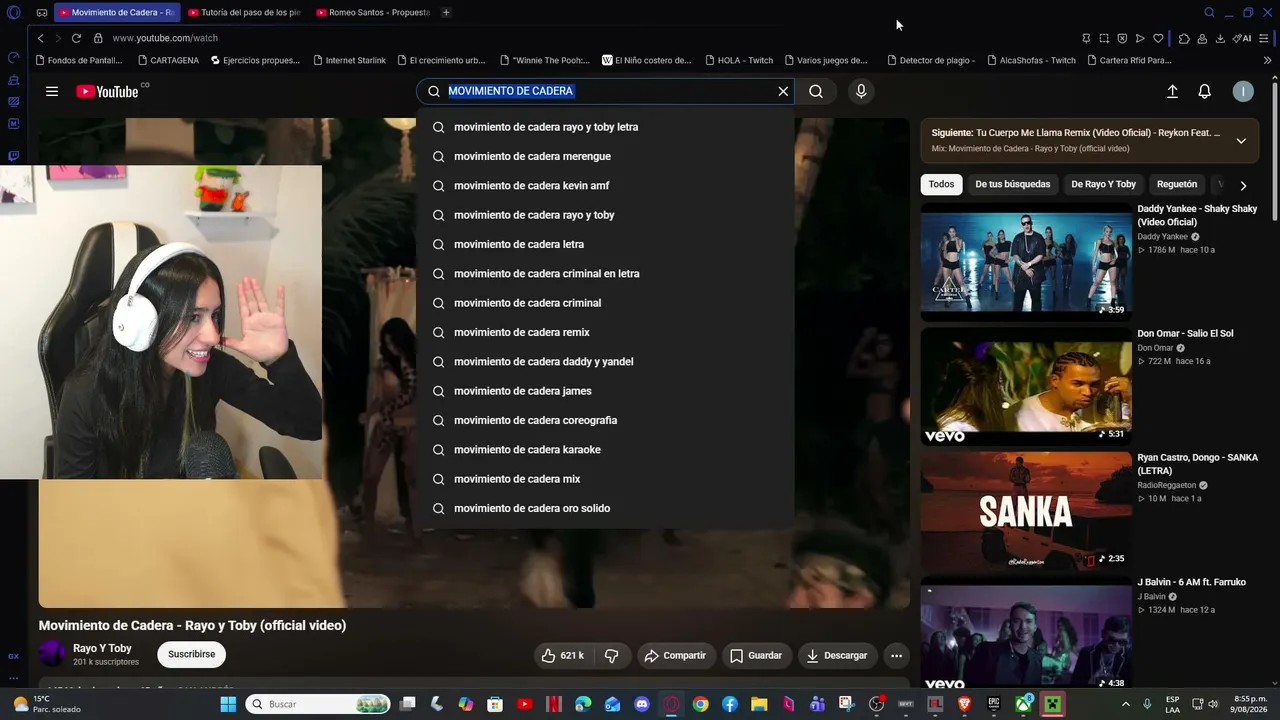This screenshot has height=720, width=1280.
Task: Dislike the Movimiento de Cadera video
Action: pos(611,655)
